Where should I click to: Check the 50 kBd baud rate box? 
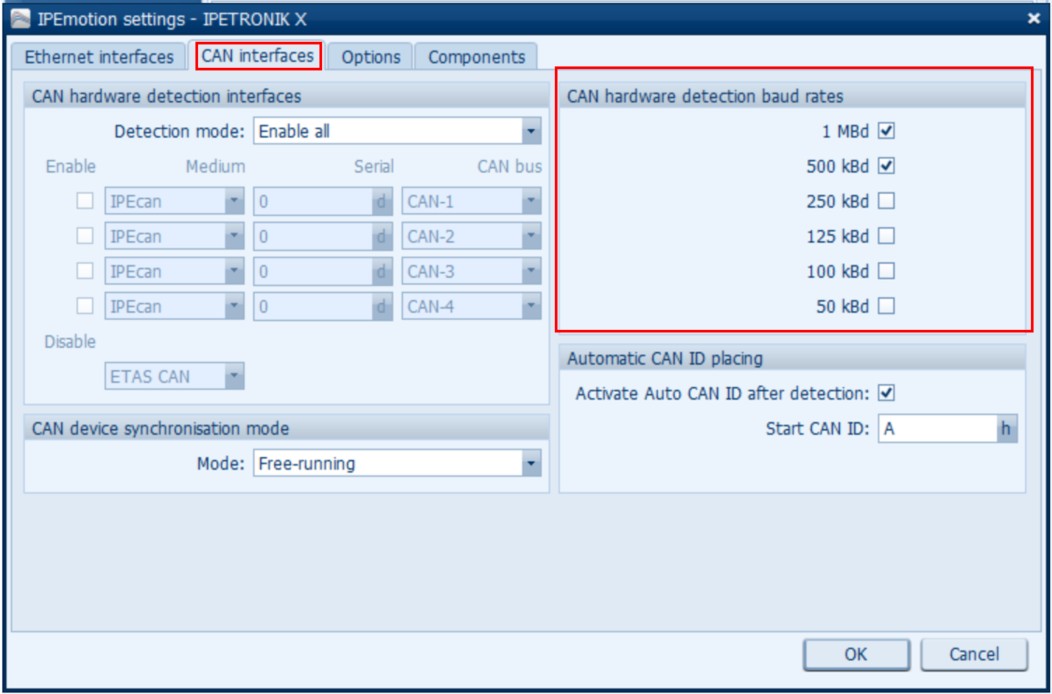click(x=886, y=306)
